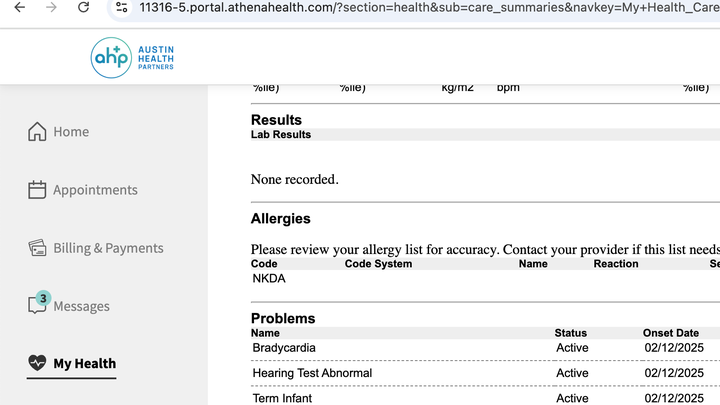Click the My Health heart icon
The height and width of the screenshot is (405, 720).
click(37, 363)
